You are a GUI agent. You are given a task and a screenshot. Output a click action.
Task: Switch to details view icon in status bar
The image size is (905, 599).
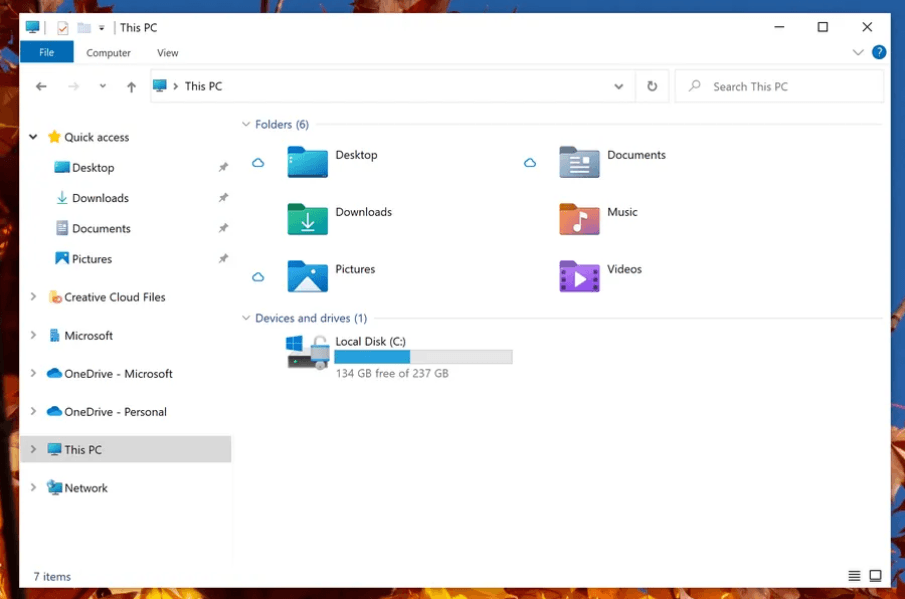(x=854, y=575)
